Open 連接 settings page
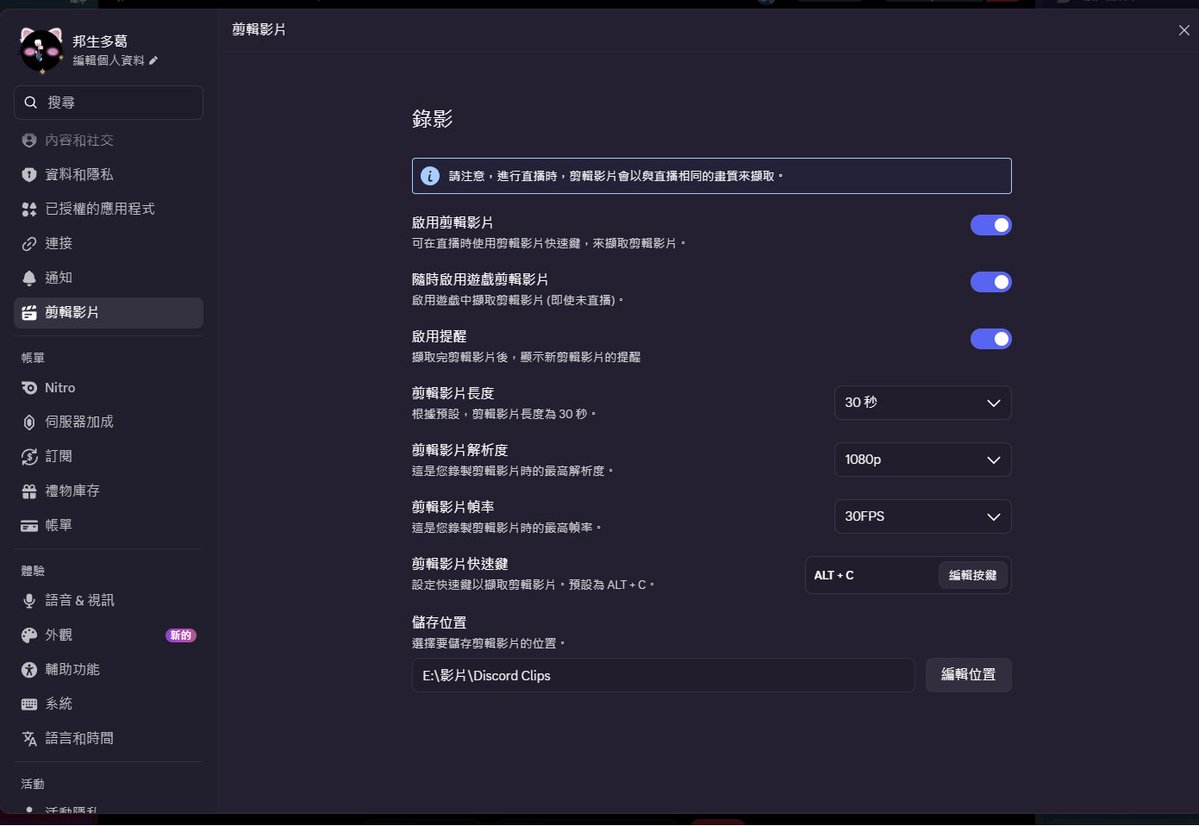Image resolution: width=1199 pixels, height=826 pixels. [109, 244]
